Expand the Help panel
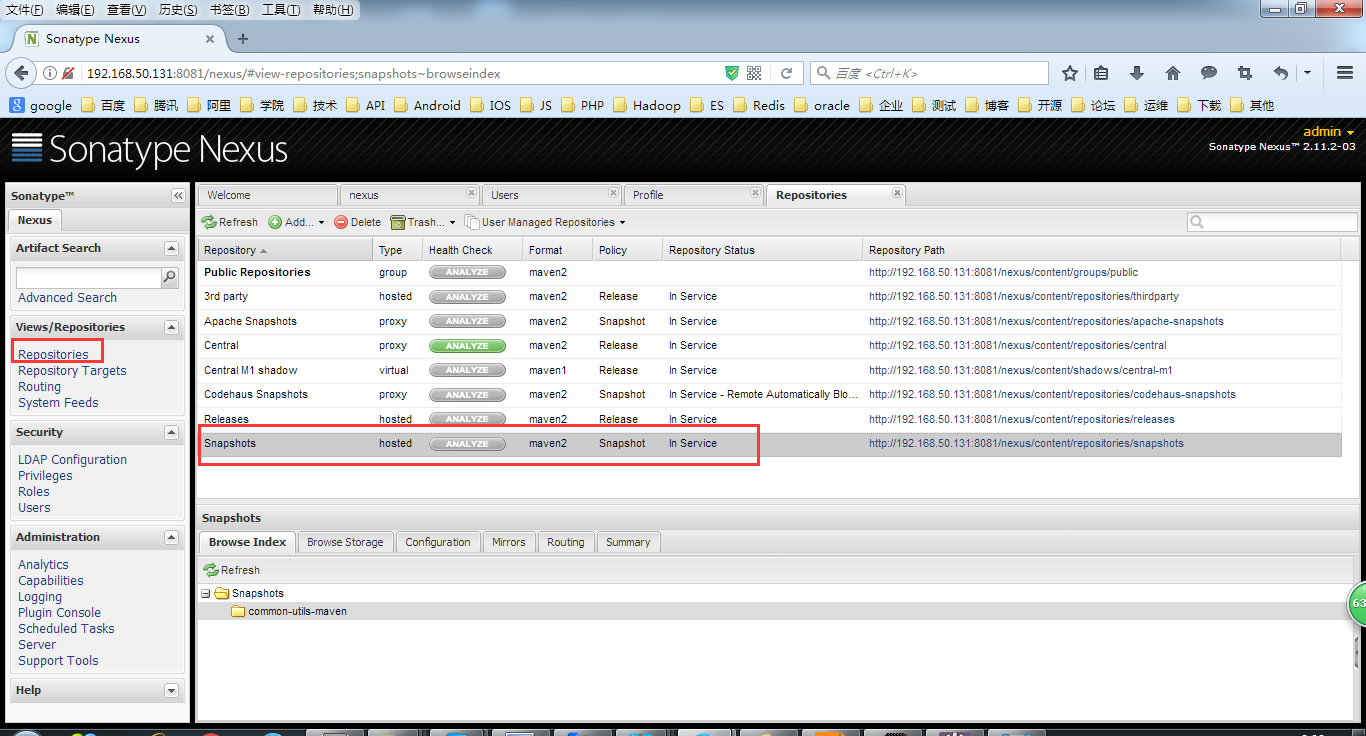 click(171, 690)
